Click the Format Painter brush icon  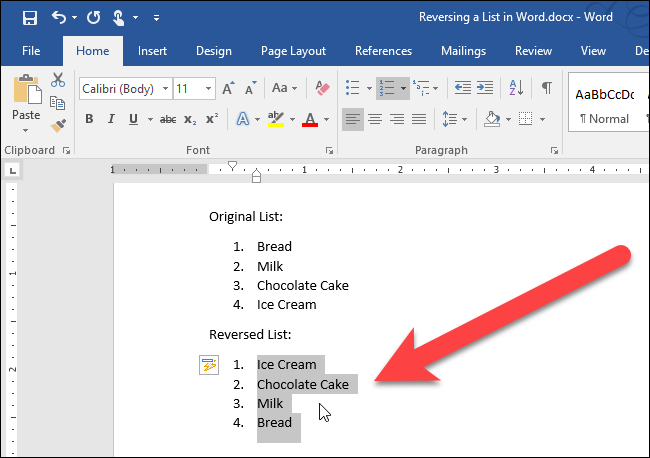click(58, 126)
